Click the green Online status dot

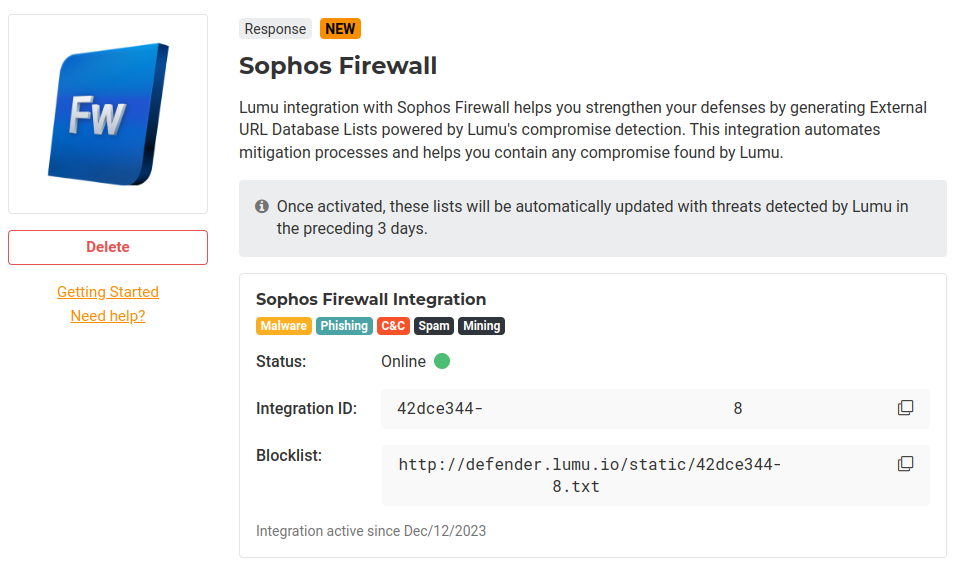[442, 361]
